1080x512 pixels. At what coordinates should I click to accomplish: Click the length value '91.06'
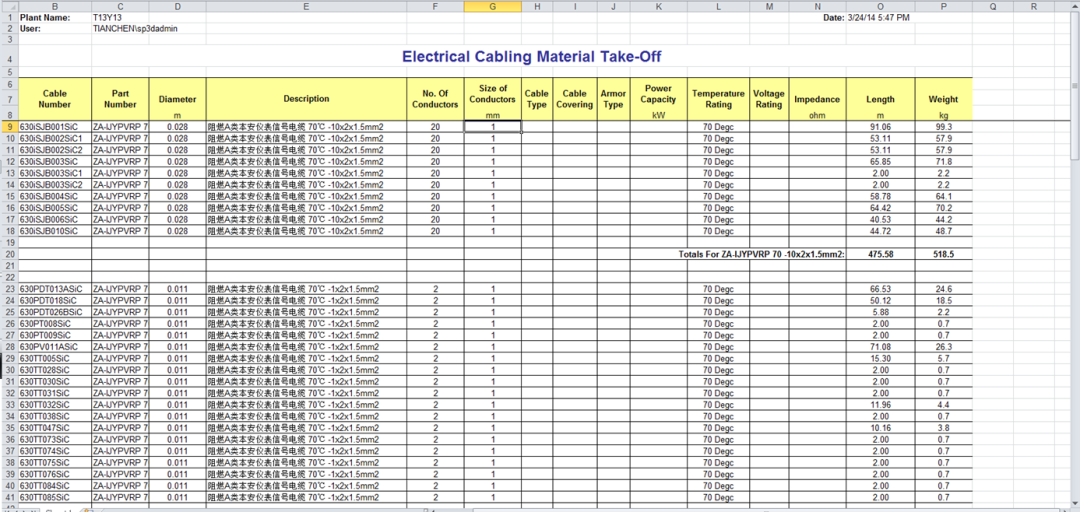point(880,127)
